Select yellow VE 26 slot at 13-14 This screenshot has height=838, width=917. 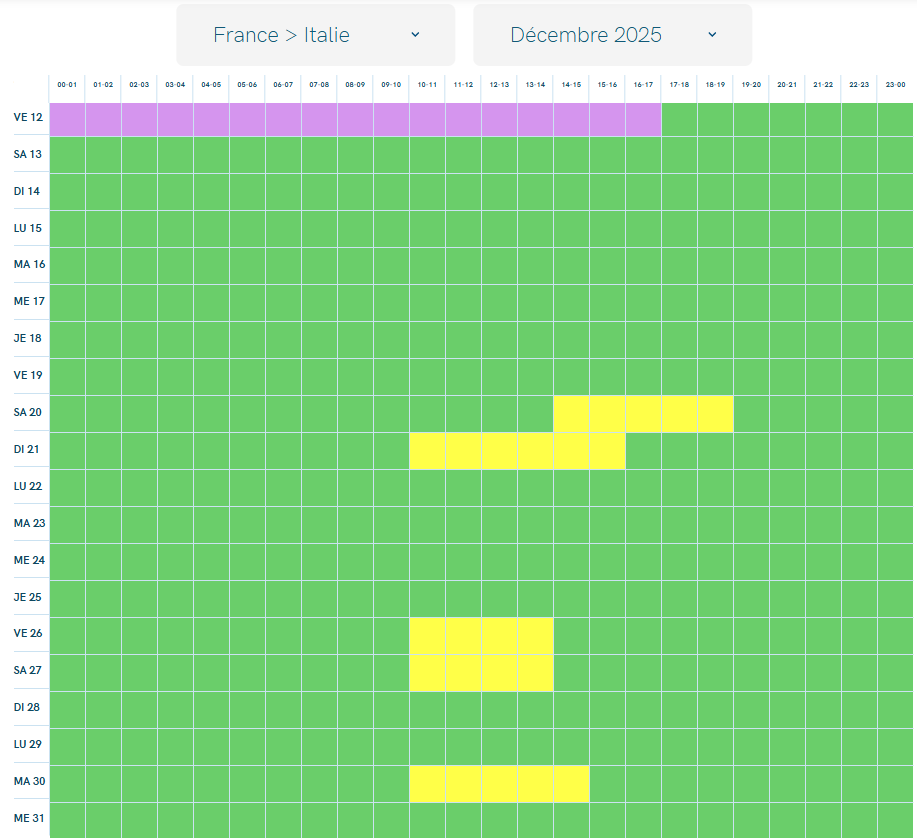pos(535,635)
